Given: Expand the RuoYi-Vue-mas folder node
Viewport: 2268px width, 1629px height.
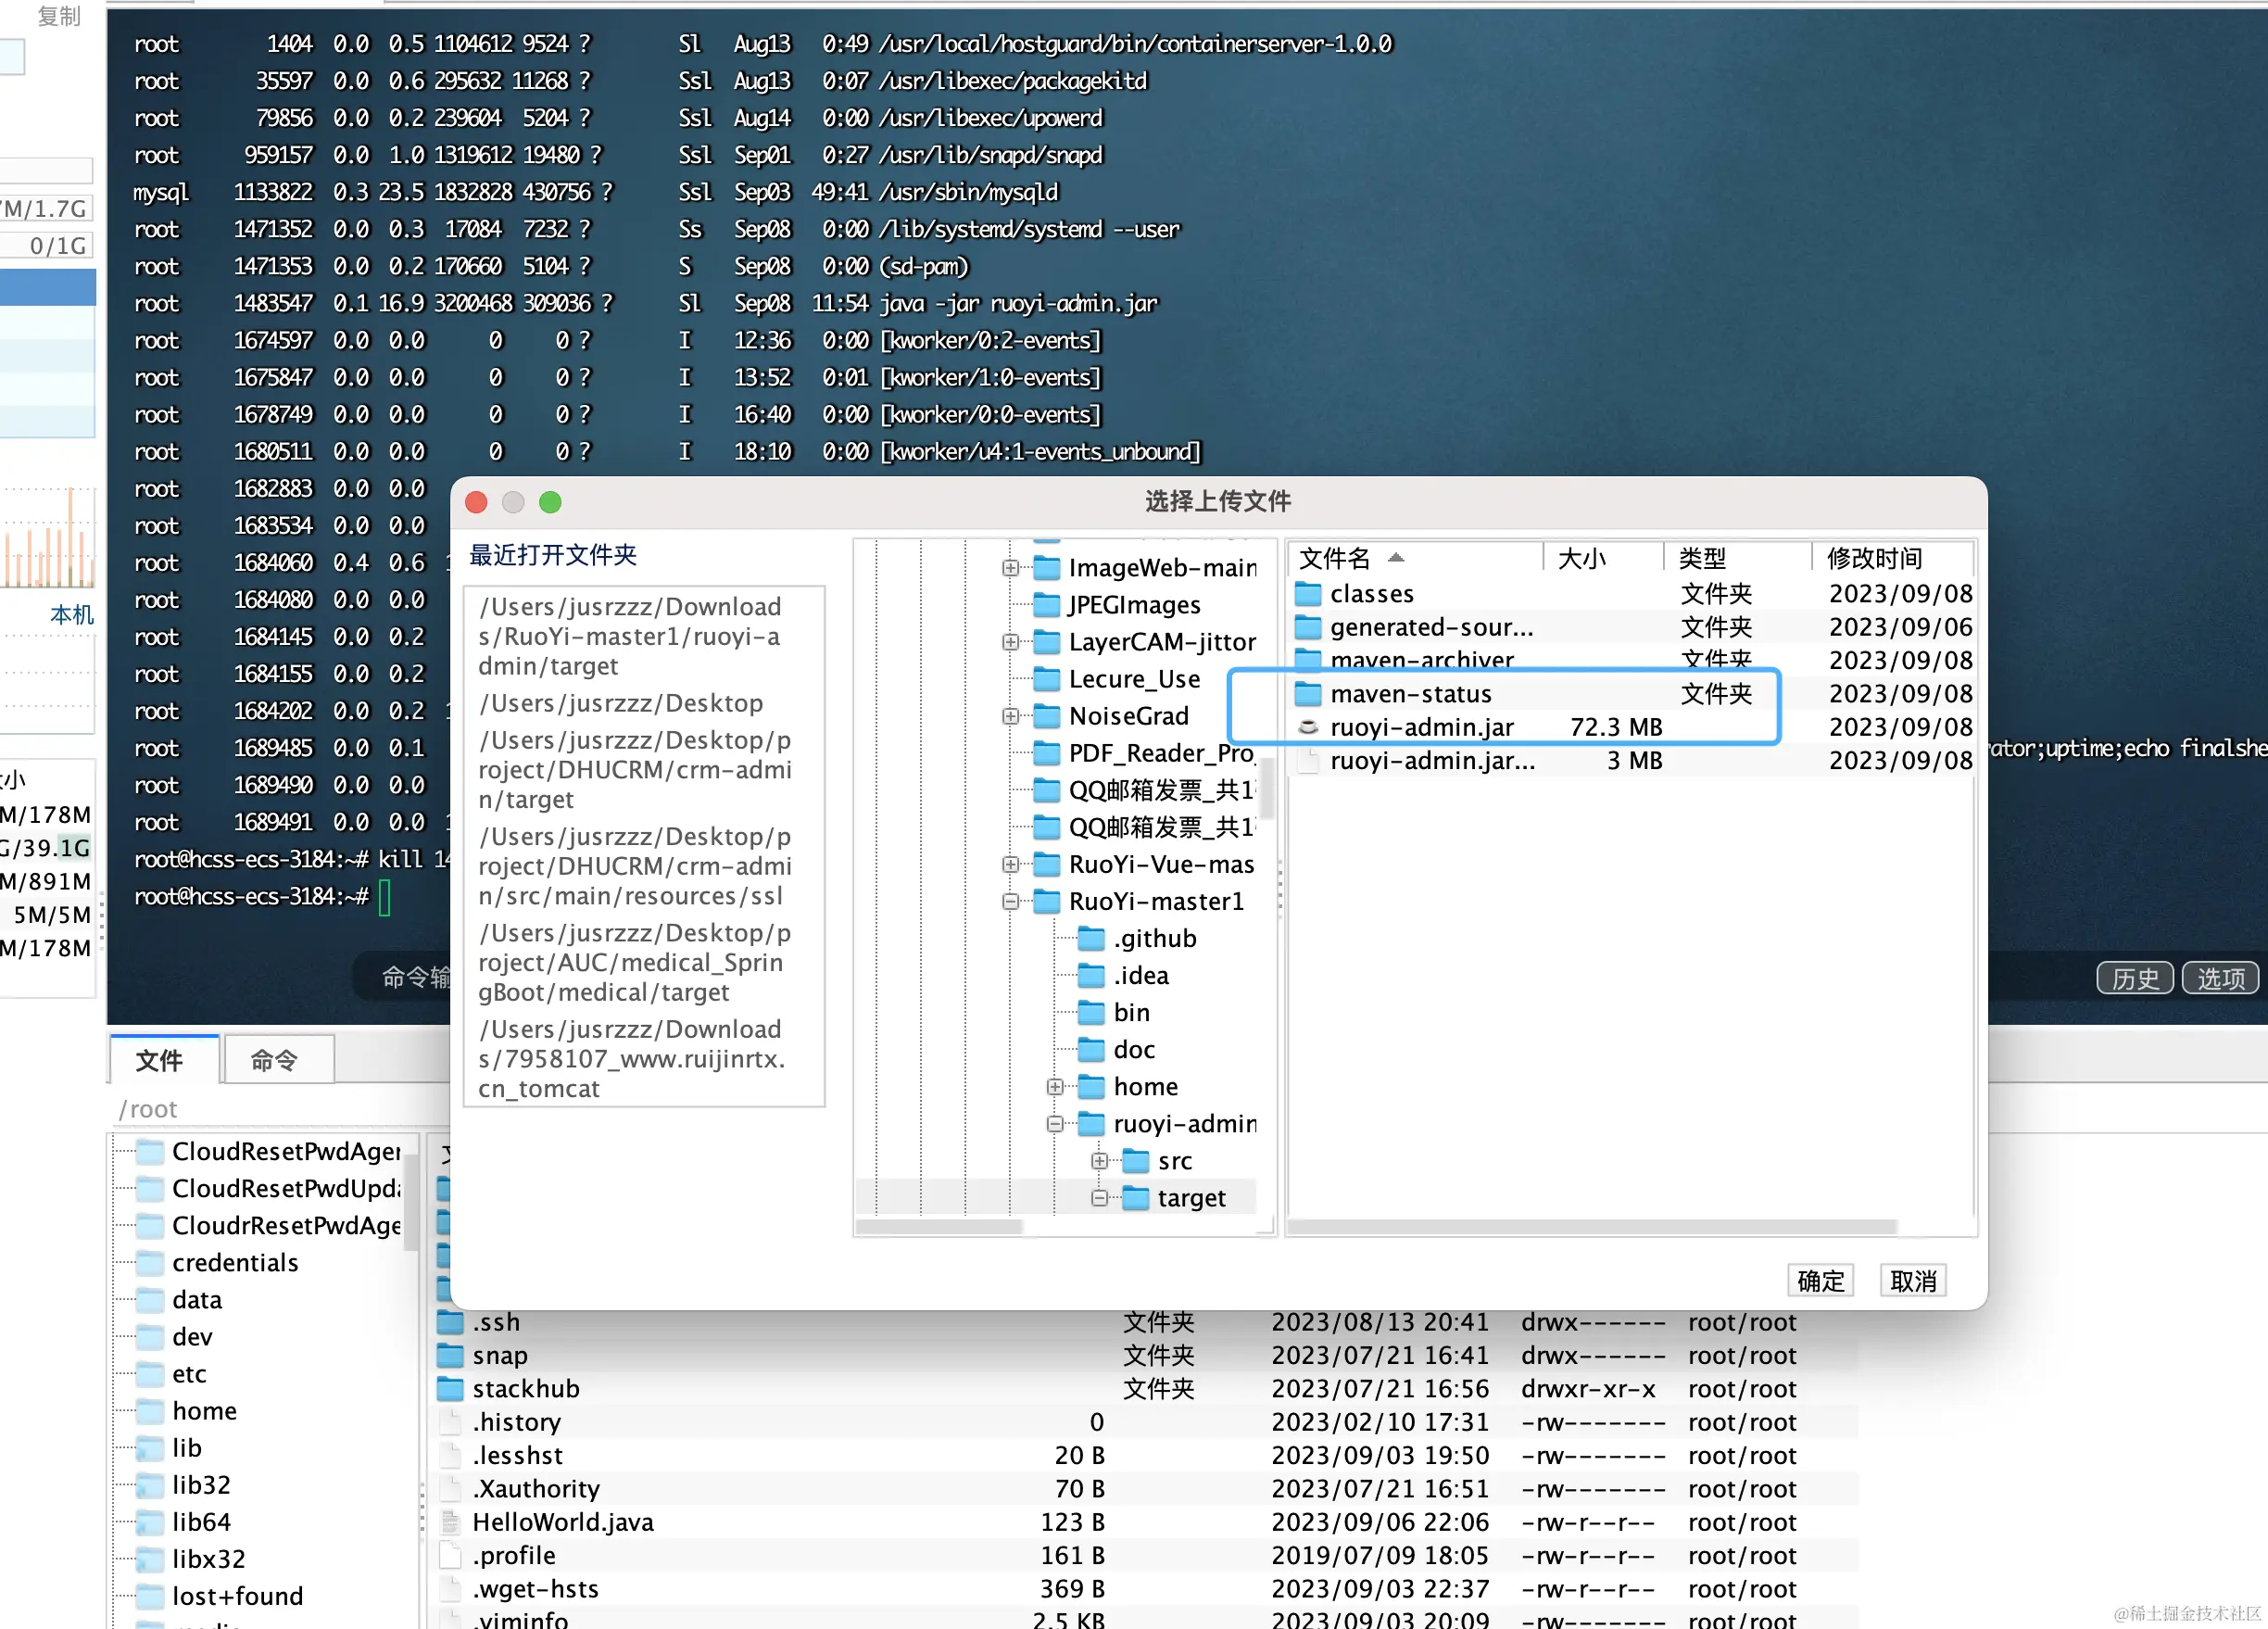Looking at the screenshot, I should tap(1010, 865).
